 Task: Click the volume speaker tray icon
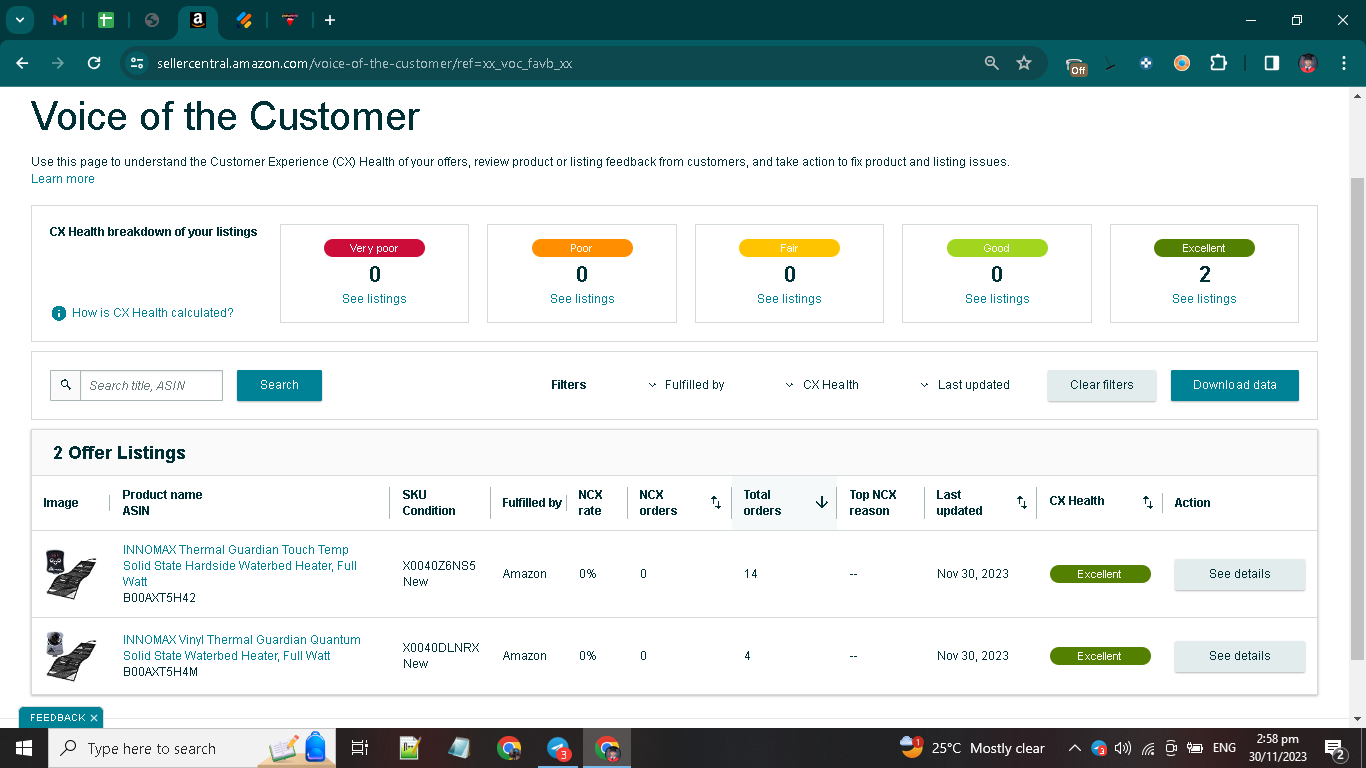(x=1123, y=748)
